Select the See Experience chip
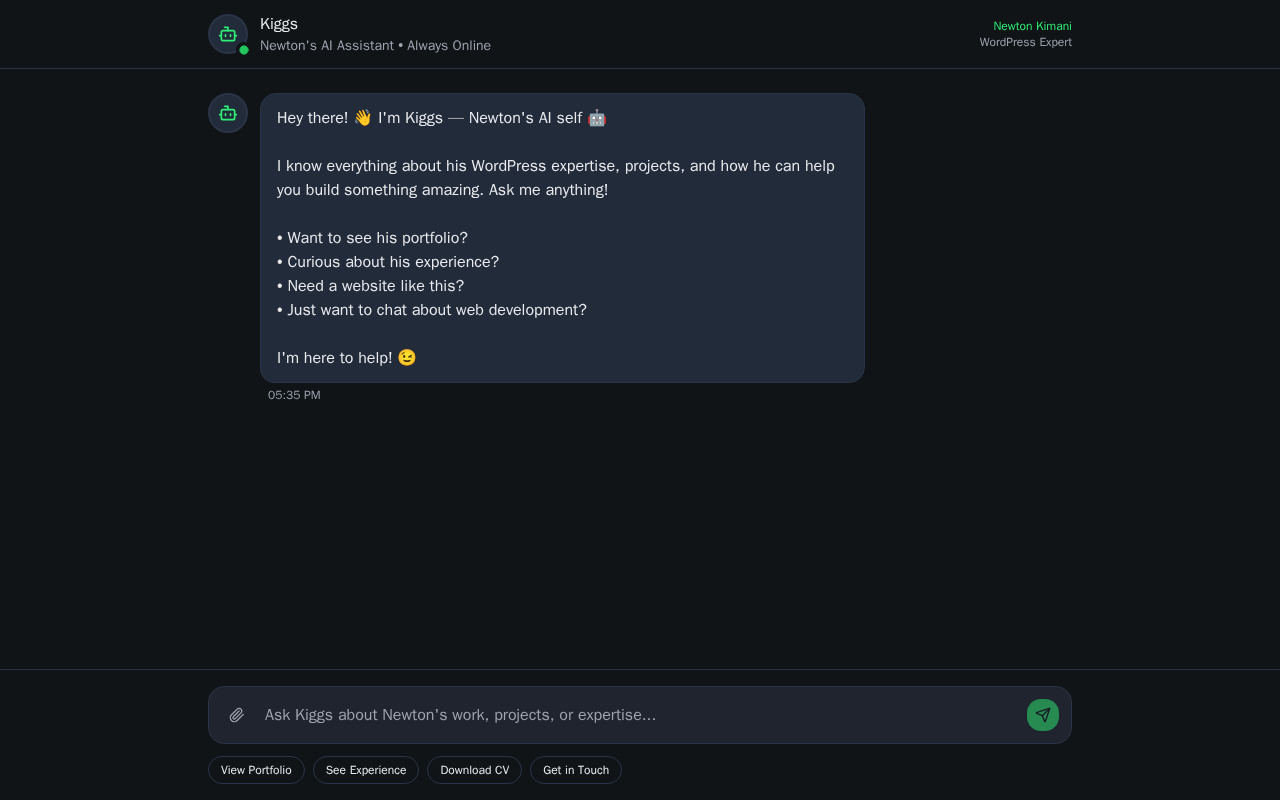The height and width of the screenshot is (800, 1280). tap(366, 770)
